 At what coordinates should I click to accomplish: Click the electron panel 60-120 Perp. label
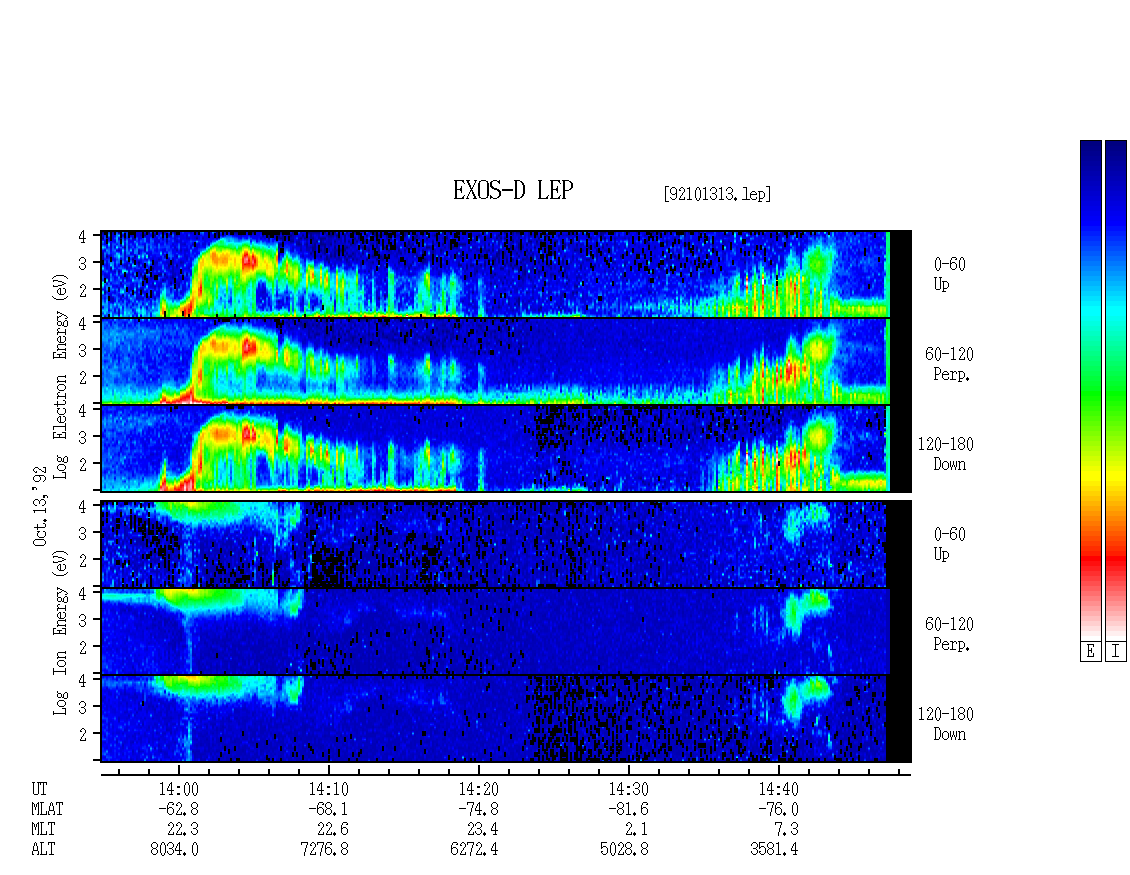[949, 364]
